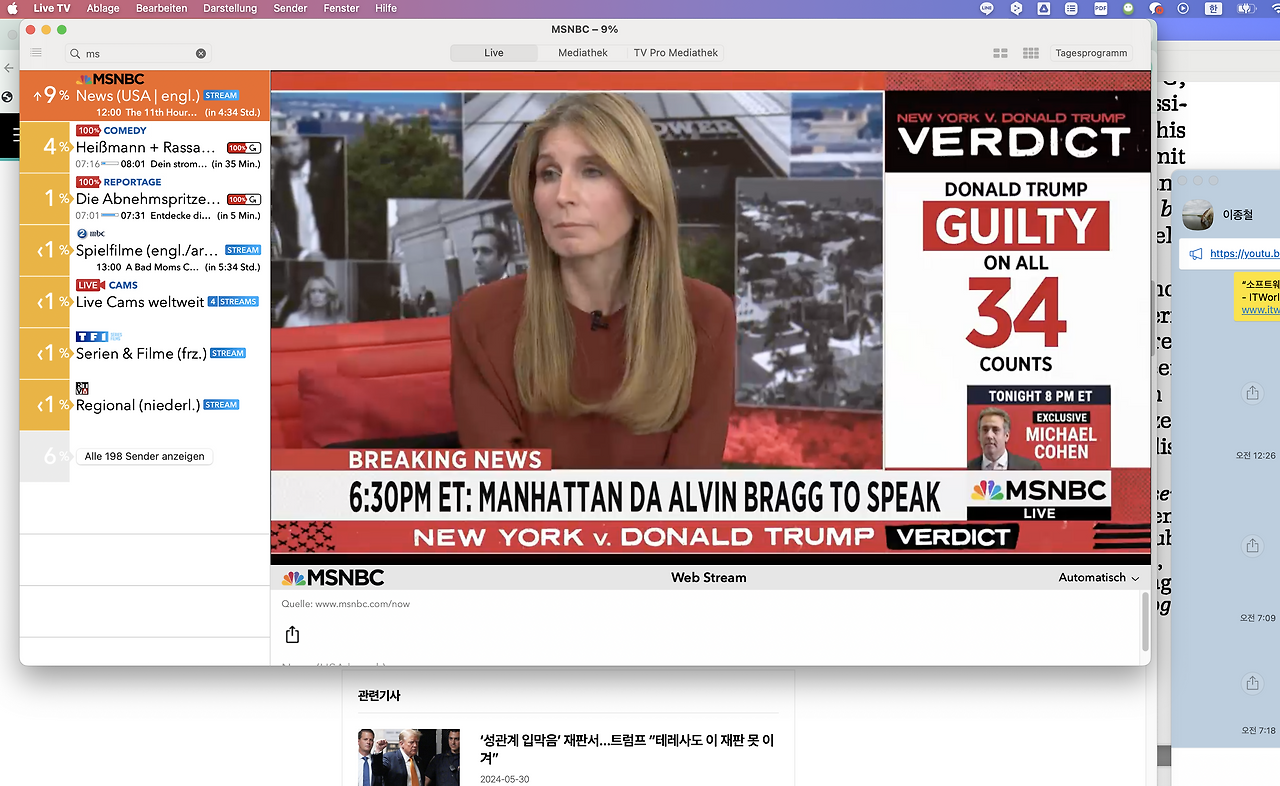This screenshot has width=1280, height=786.
Task: Click the back arrow in the browser window
Action: [x=9, y=68]
